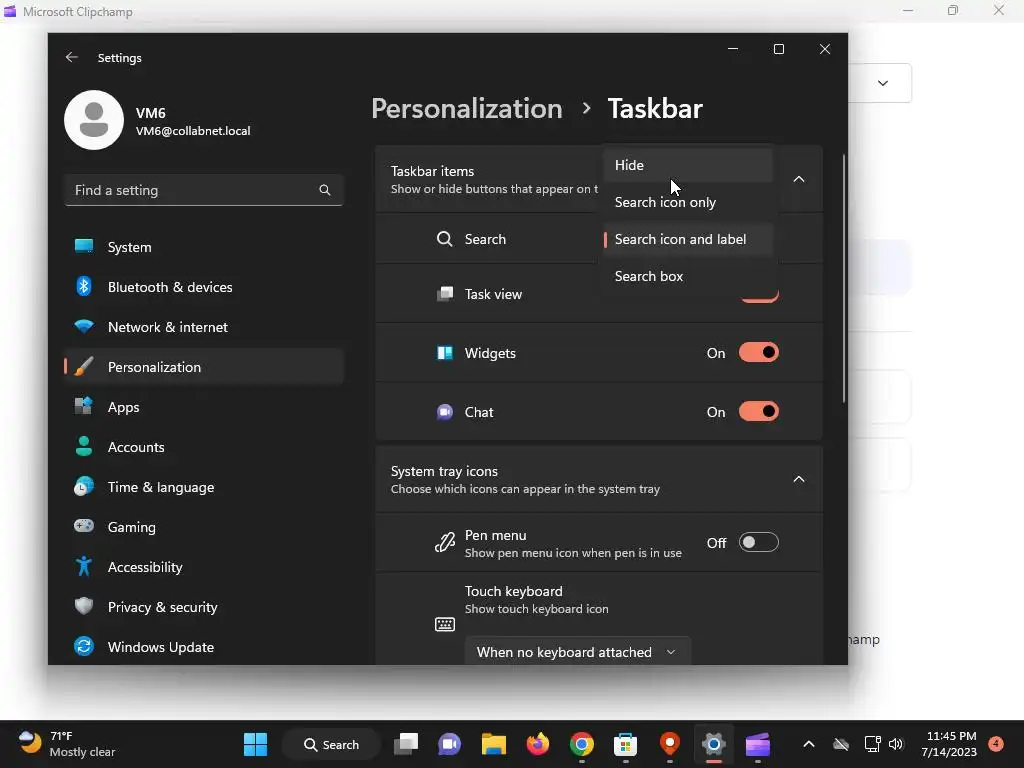Click the Find a setting search field
The image size is (1024, 768).
[204, 190]
